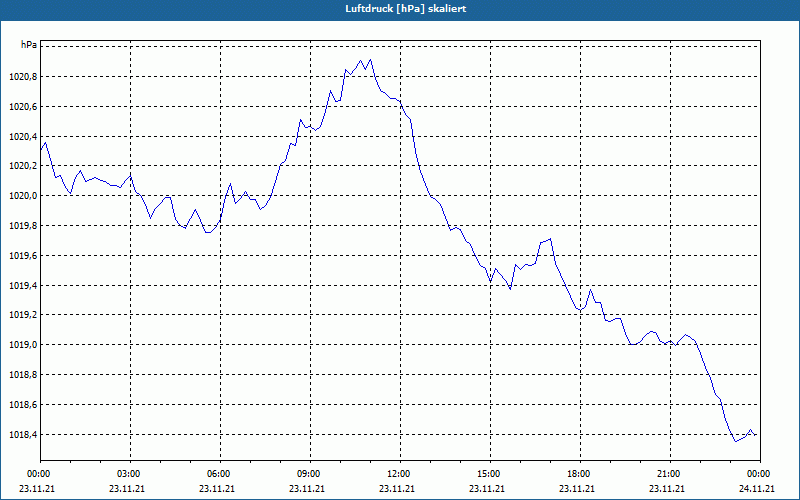Select the 21:00 x-axis label
The height and width of the screenshot is (500, 800).
pos(670,473)
